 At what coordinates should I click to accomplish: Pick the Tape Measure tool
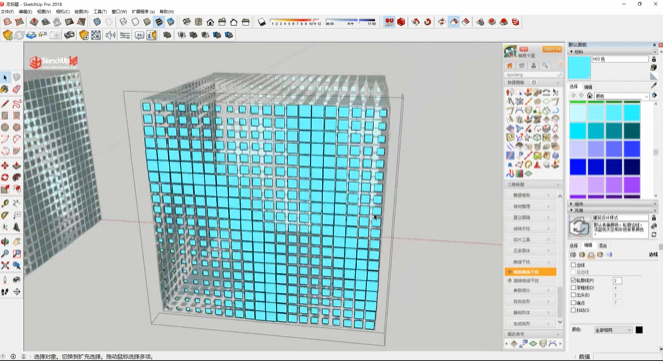click(x=5, y=203)
